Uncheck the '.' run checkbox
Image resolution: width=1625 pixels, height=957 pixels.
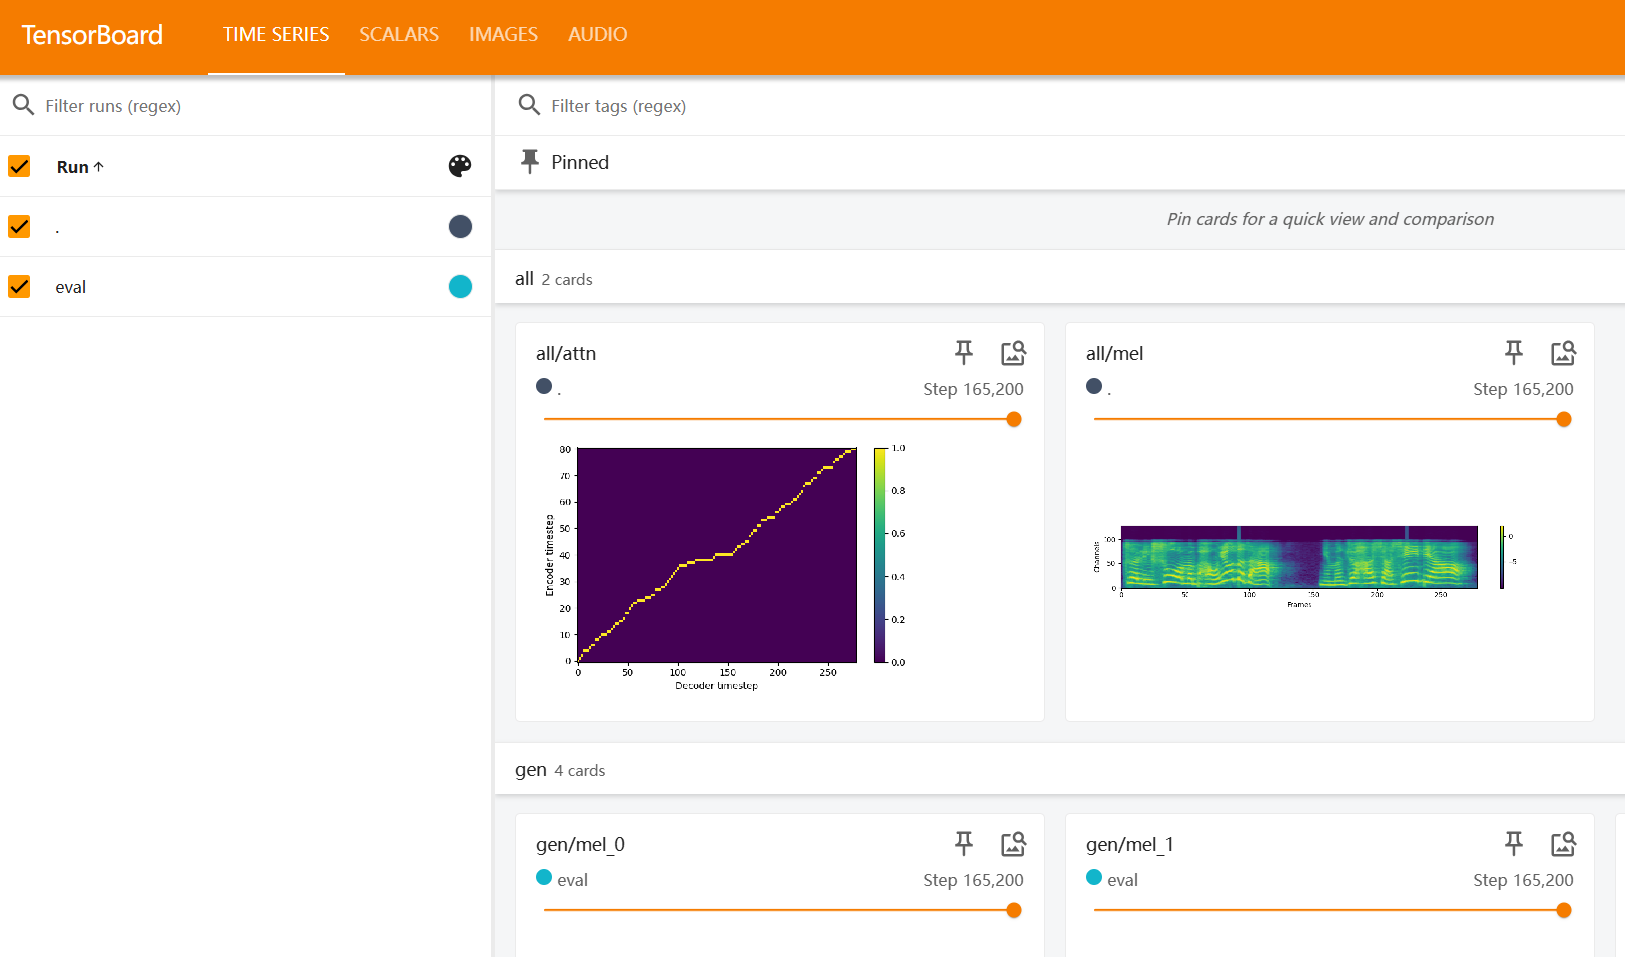click(x=19, y=226)
